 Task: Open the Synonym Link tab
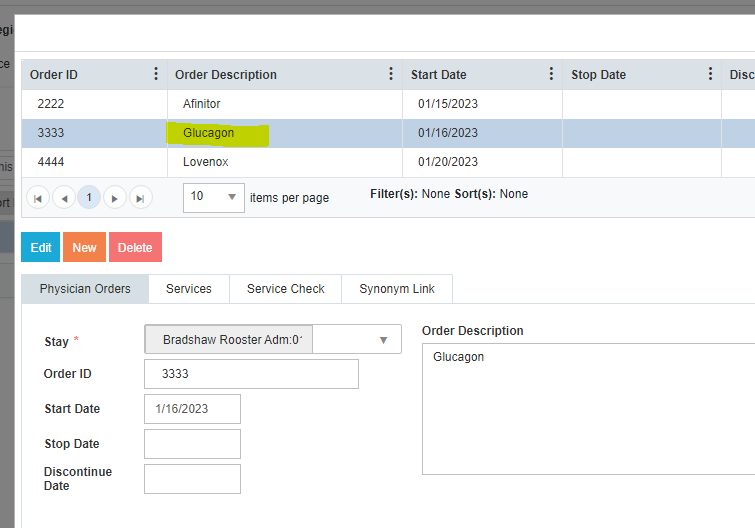click(x=397, y=289)
